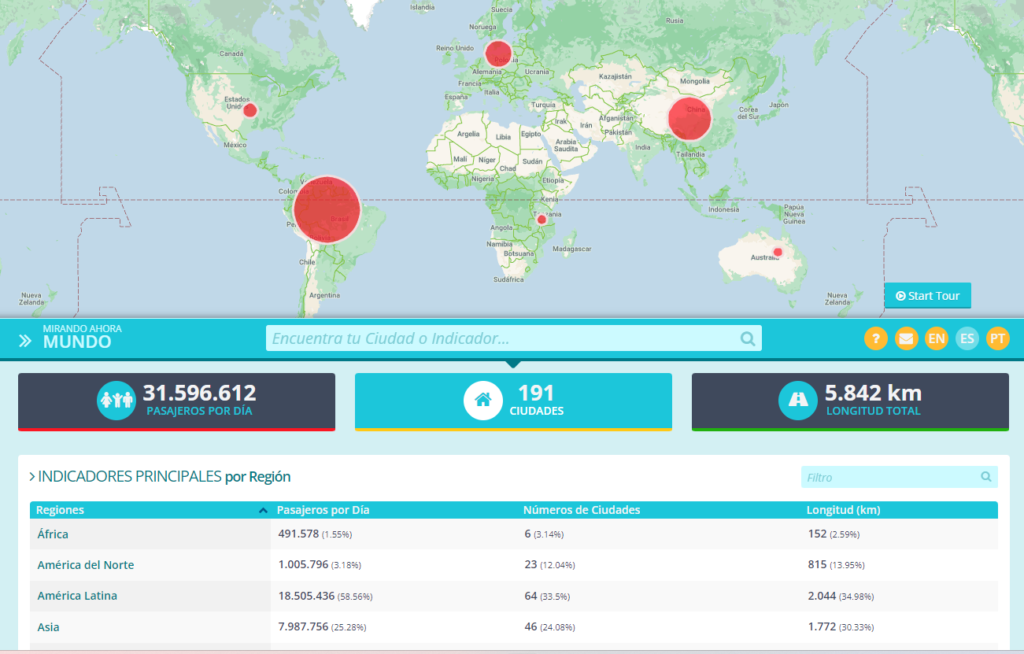The width and height of the screenshot is (1024, 654).
Task: Click the question mark help icon
Action: click(x=876, y=339)
